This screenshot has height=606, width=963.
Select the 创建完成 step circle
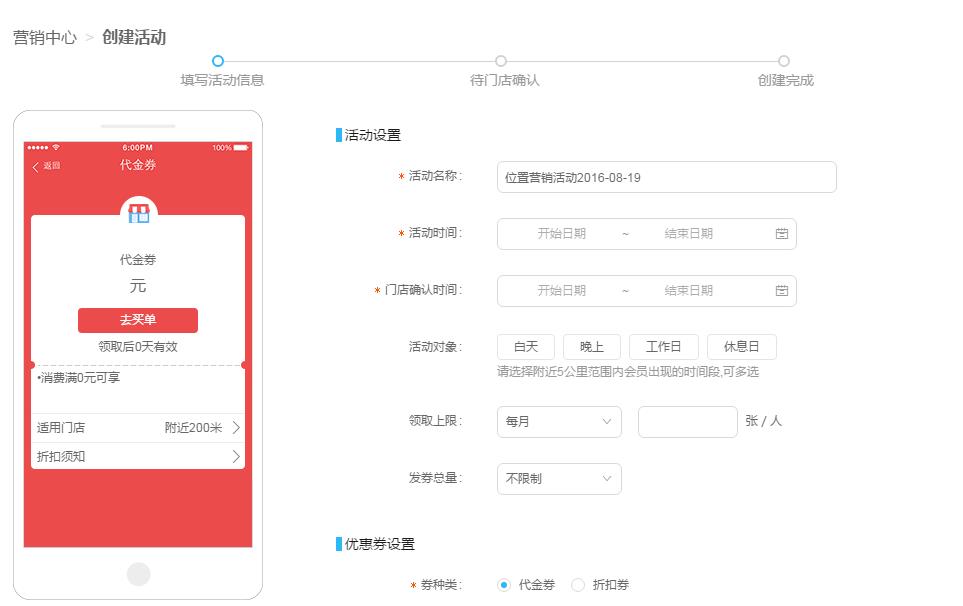784,61
